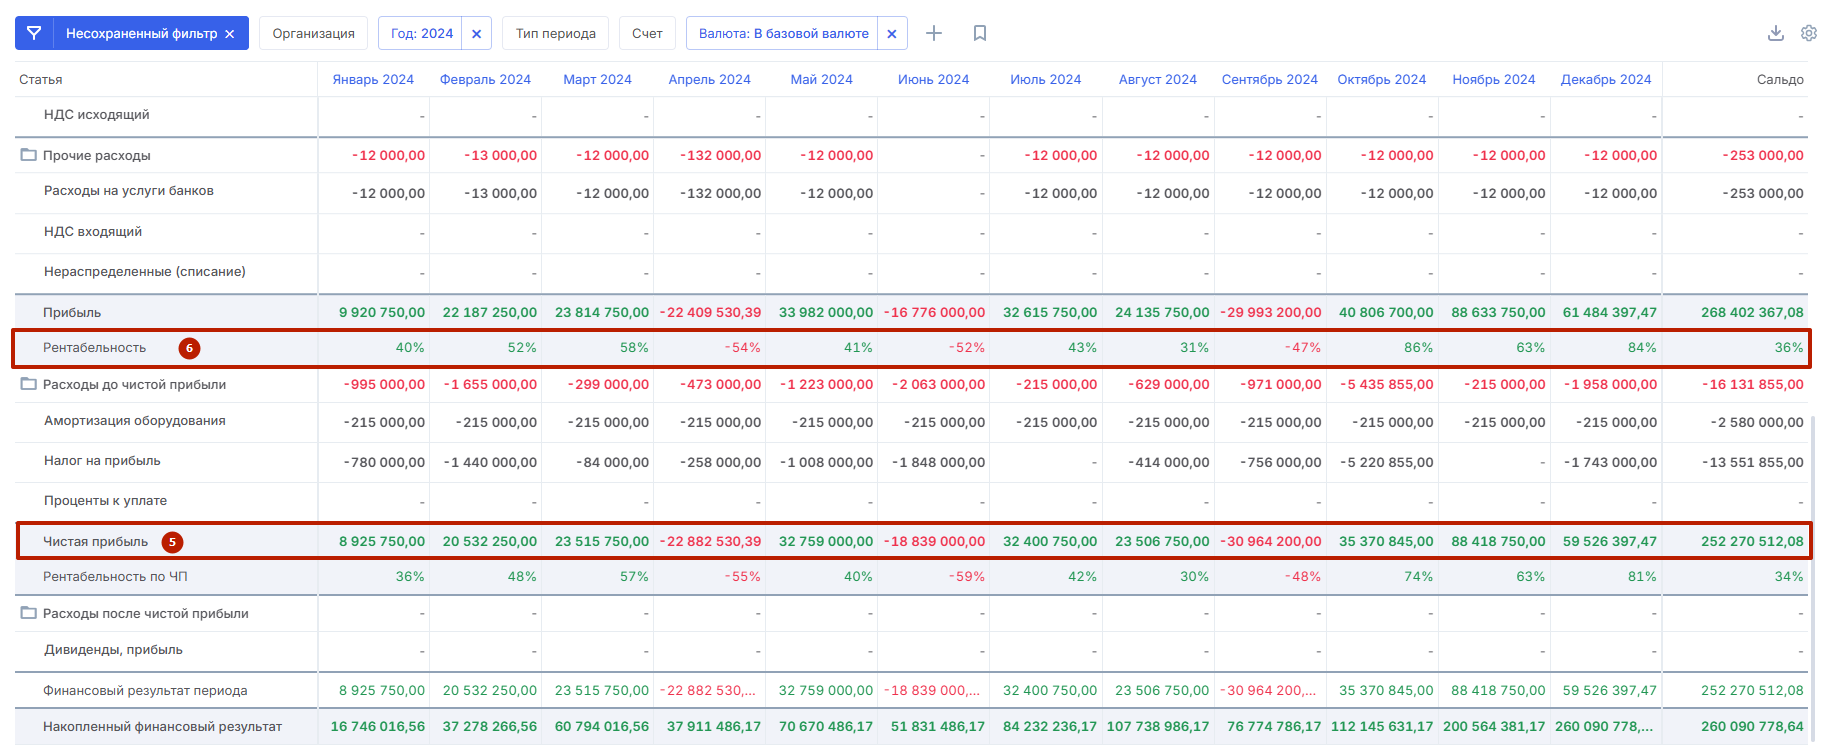Click accumulated total 260 090 778,64

(x=1752, y=727)
